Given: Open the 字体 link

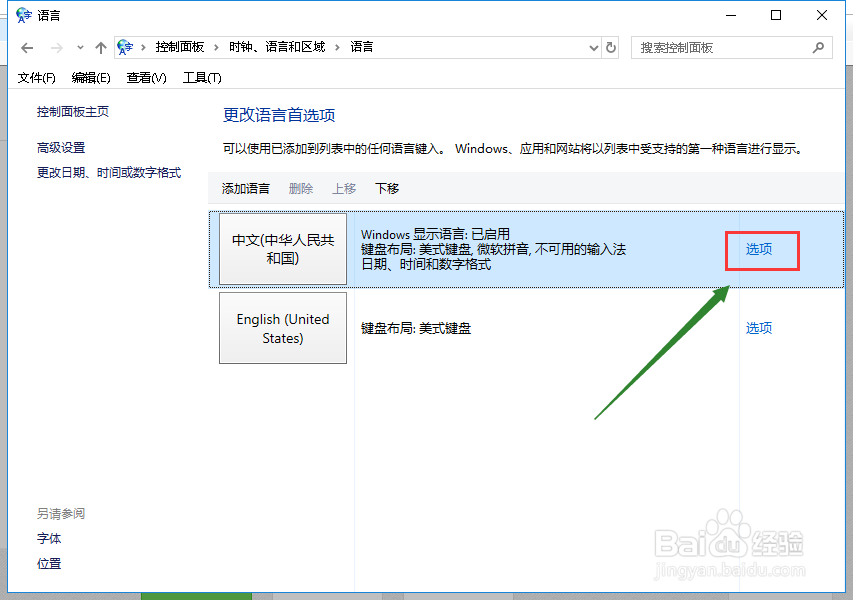Looking at the screenshot, I should click(48, 539).
